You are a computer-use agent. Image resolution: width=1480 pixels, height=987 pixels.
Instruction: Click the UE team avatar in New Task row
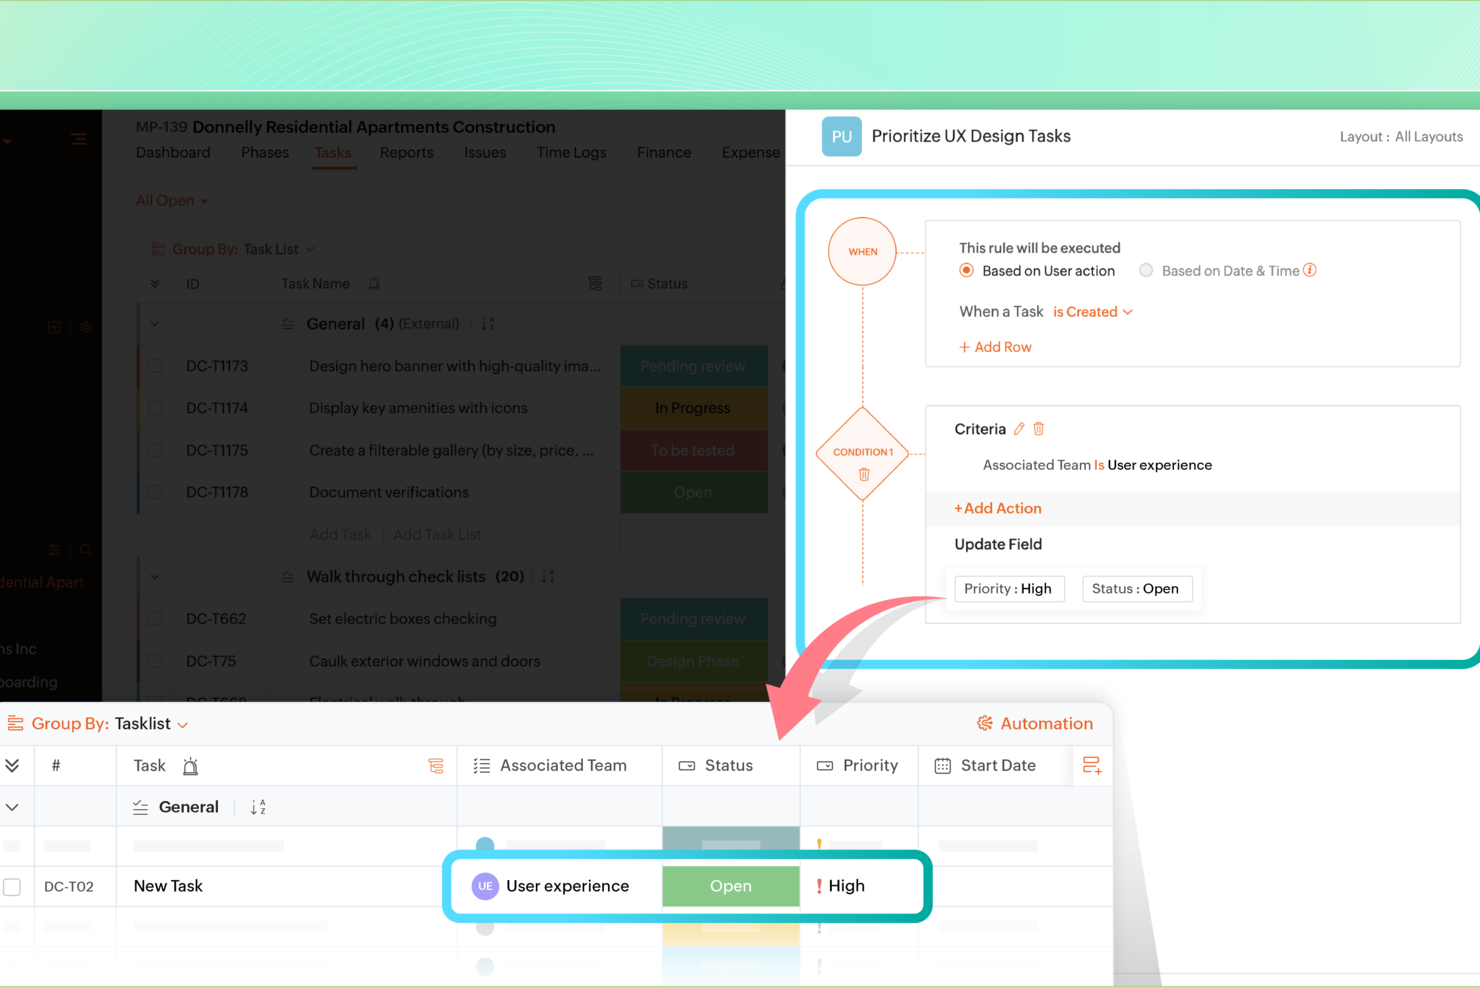pyautogui.click(x=485, y=886)
